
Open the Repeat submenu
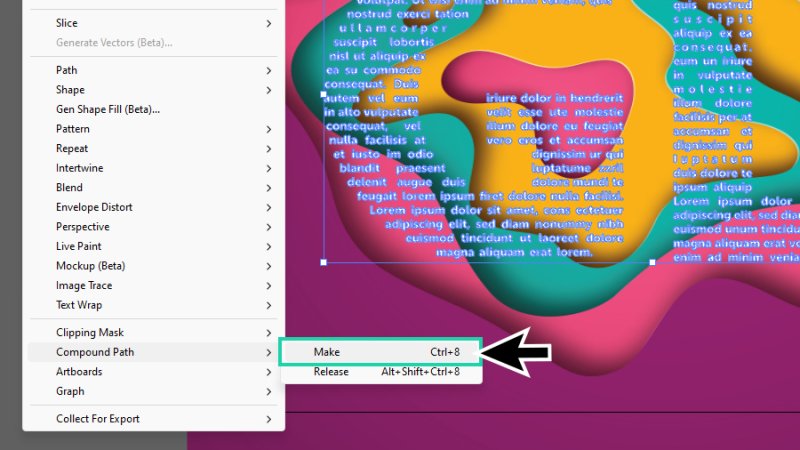click(x=154, y=148)
